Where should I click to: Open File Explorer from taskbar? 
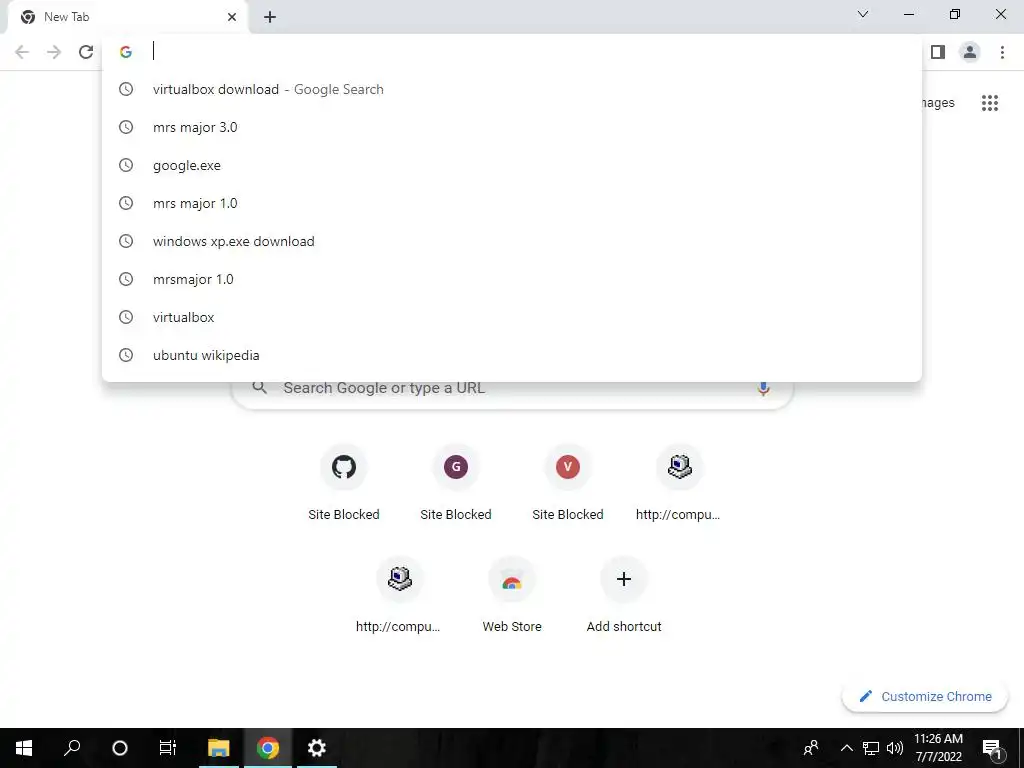coord(219,748)
